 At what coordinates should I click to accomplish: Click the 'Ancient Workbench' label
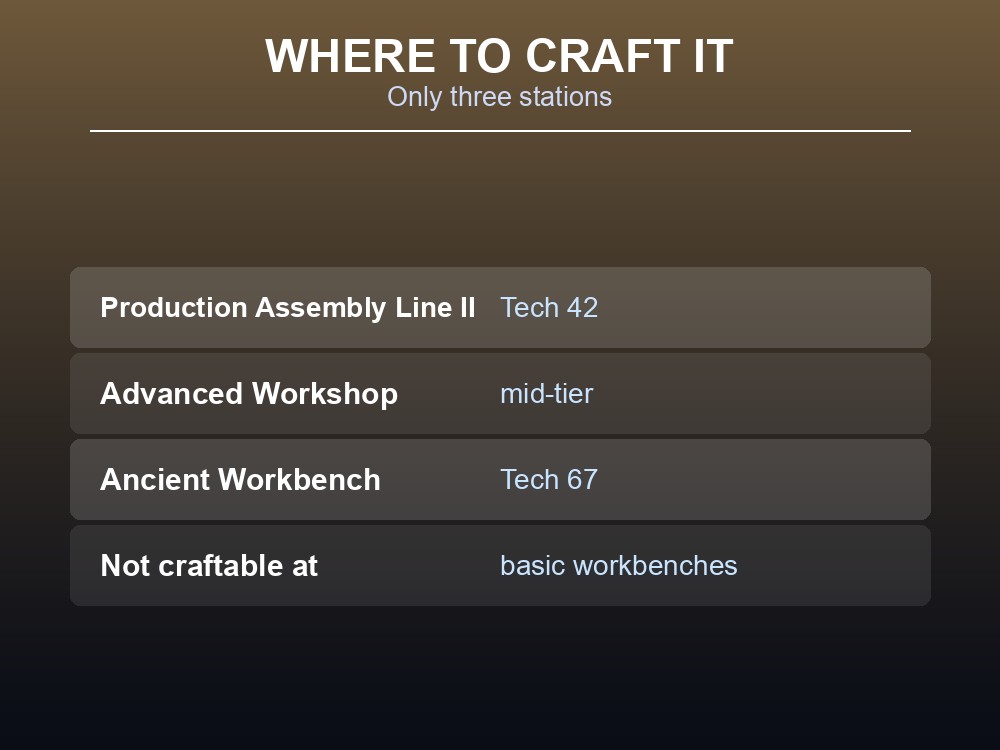[x=240, y=480]
